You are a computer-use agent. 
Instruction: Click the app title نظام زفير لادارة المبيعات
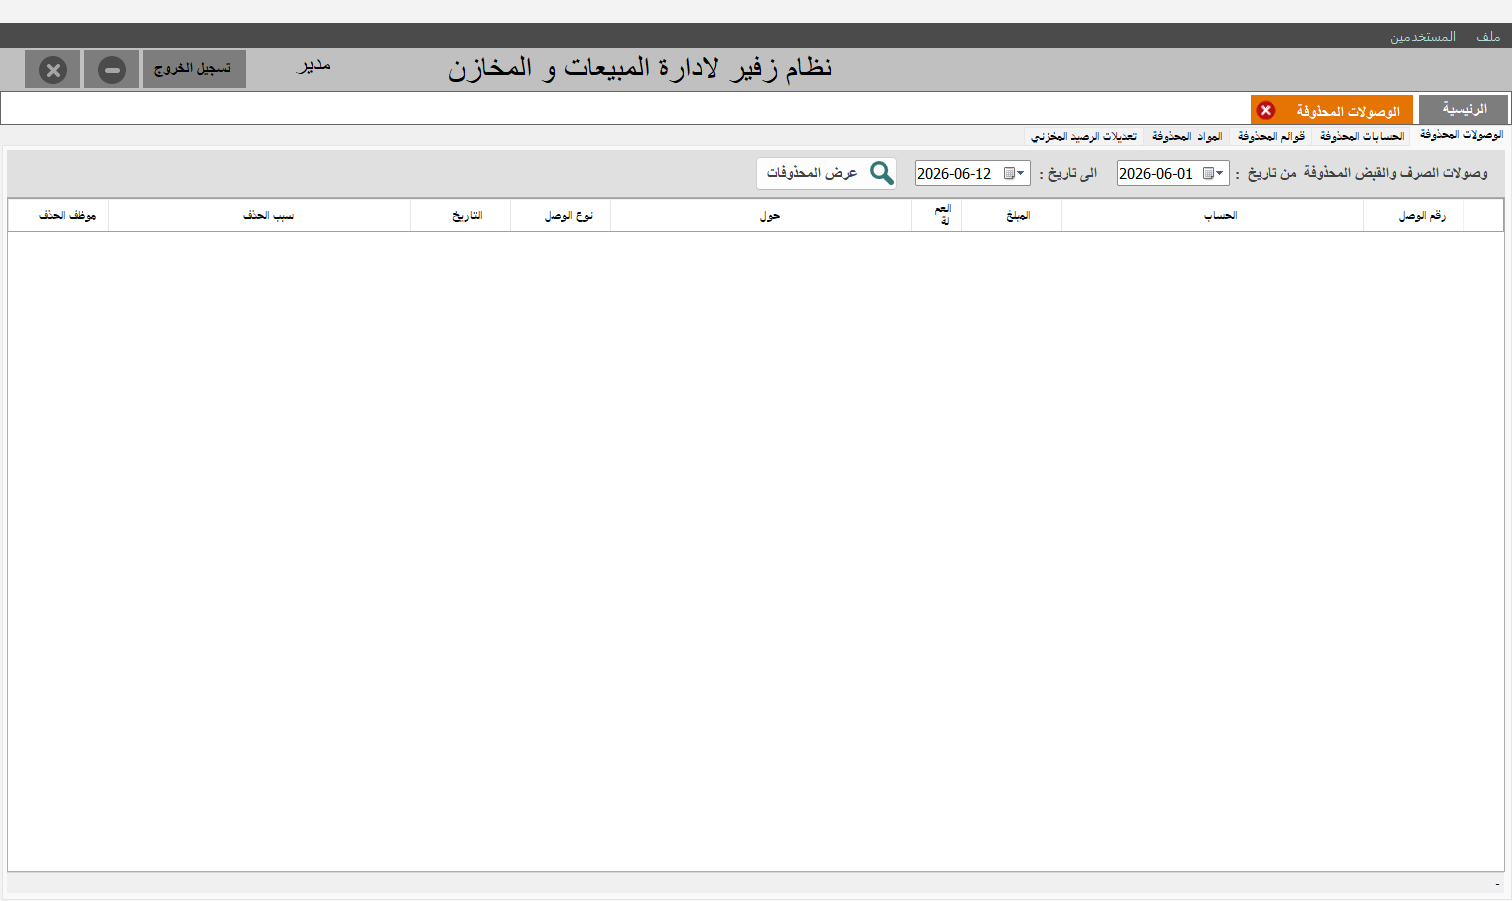[x=640, y=68]
